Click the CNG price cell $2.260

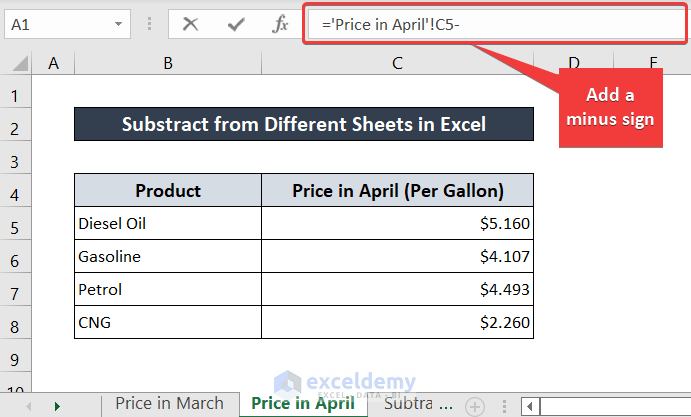click(x=397, y=323)
